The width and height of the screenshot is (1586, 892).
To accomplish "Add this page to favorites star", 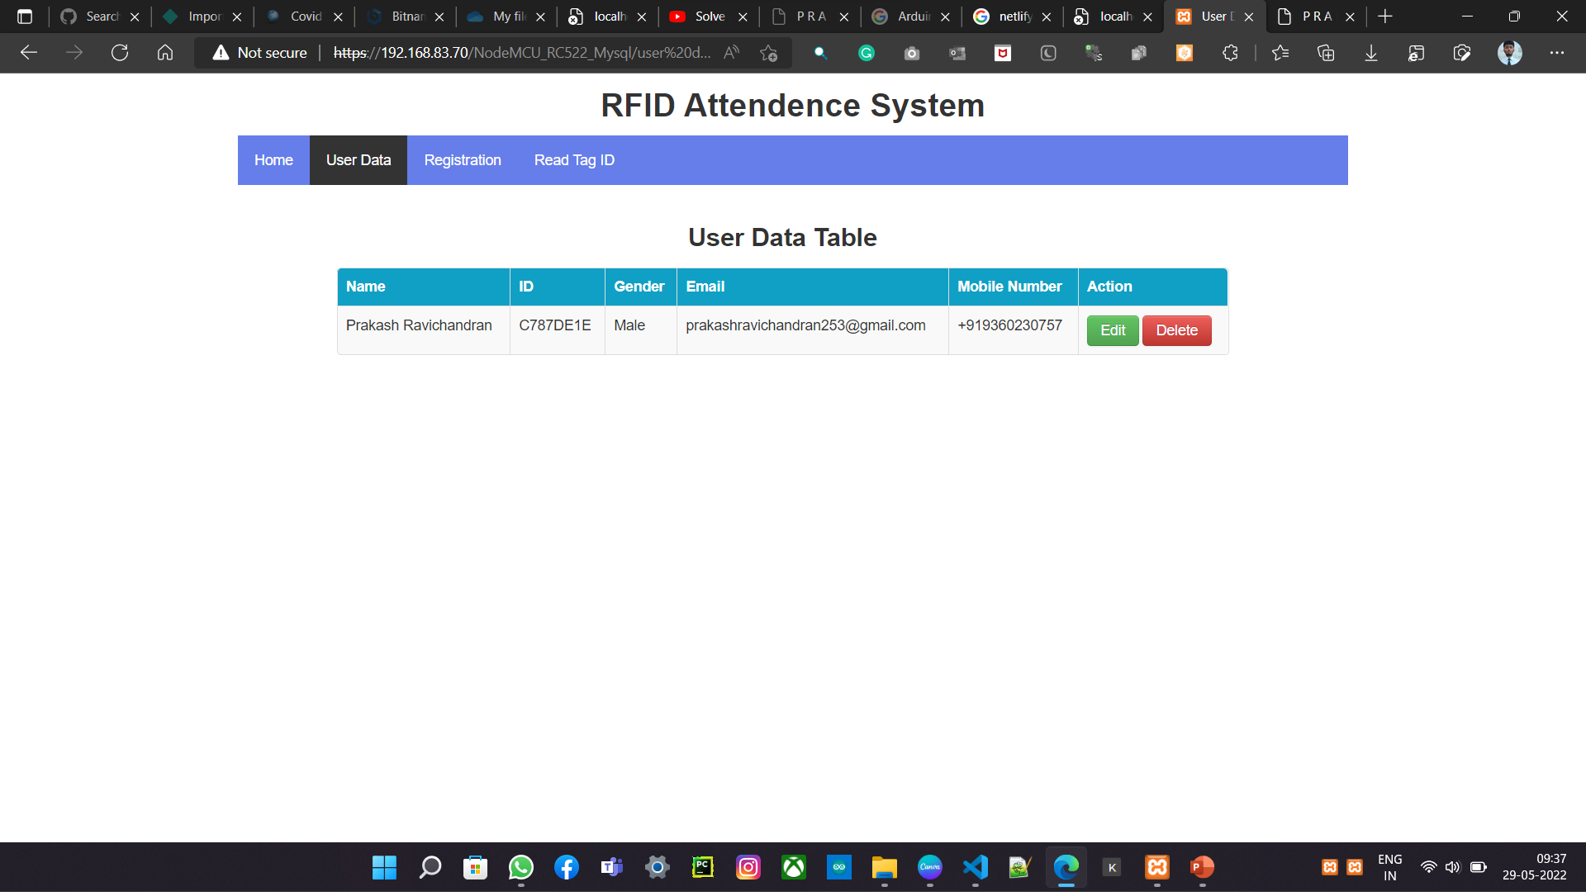I will click(768, 53).
